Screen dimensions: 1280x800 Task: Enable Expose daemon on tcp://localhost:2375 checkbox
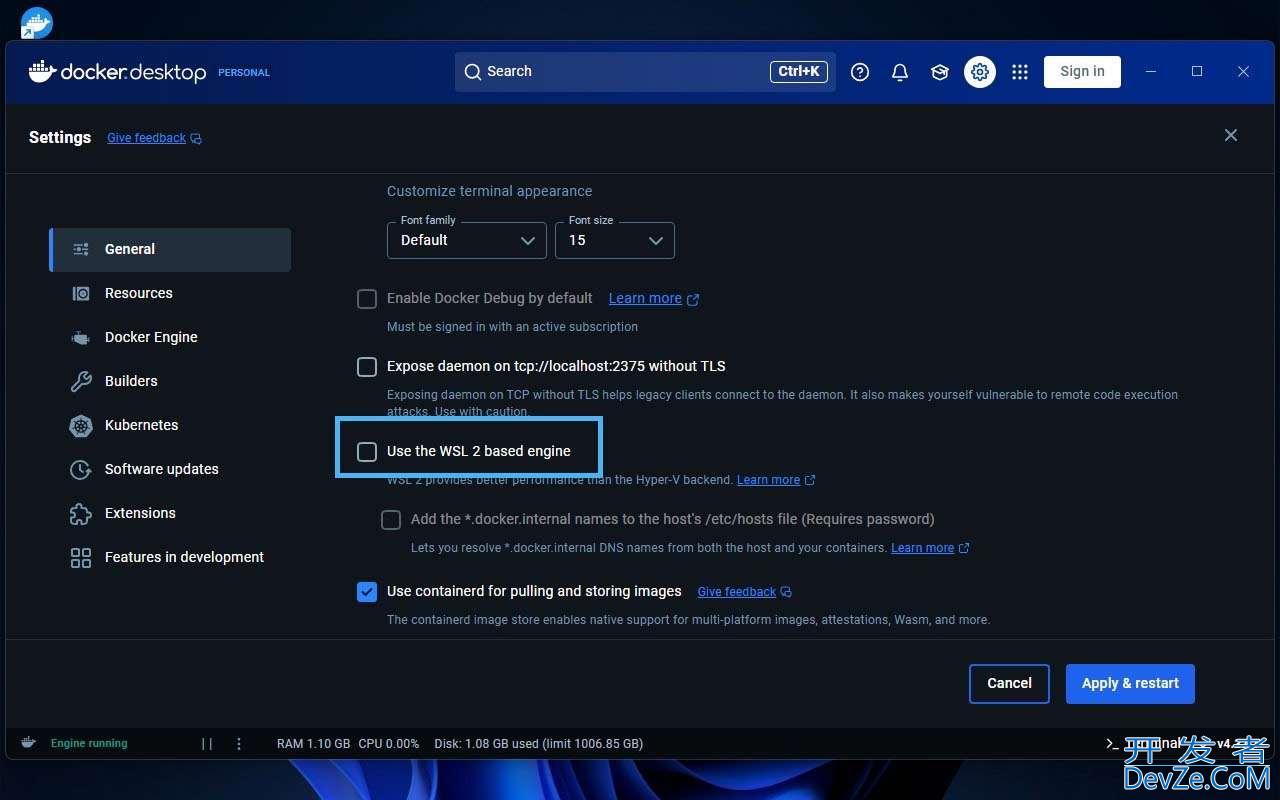[367, 367]
